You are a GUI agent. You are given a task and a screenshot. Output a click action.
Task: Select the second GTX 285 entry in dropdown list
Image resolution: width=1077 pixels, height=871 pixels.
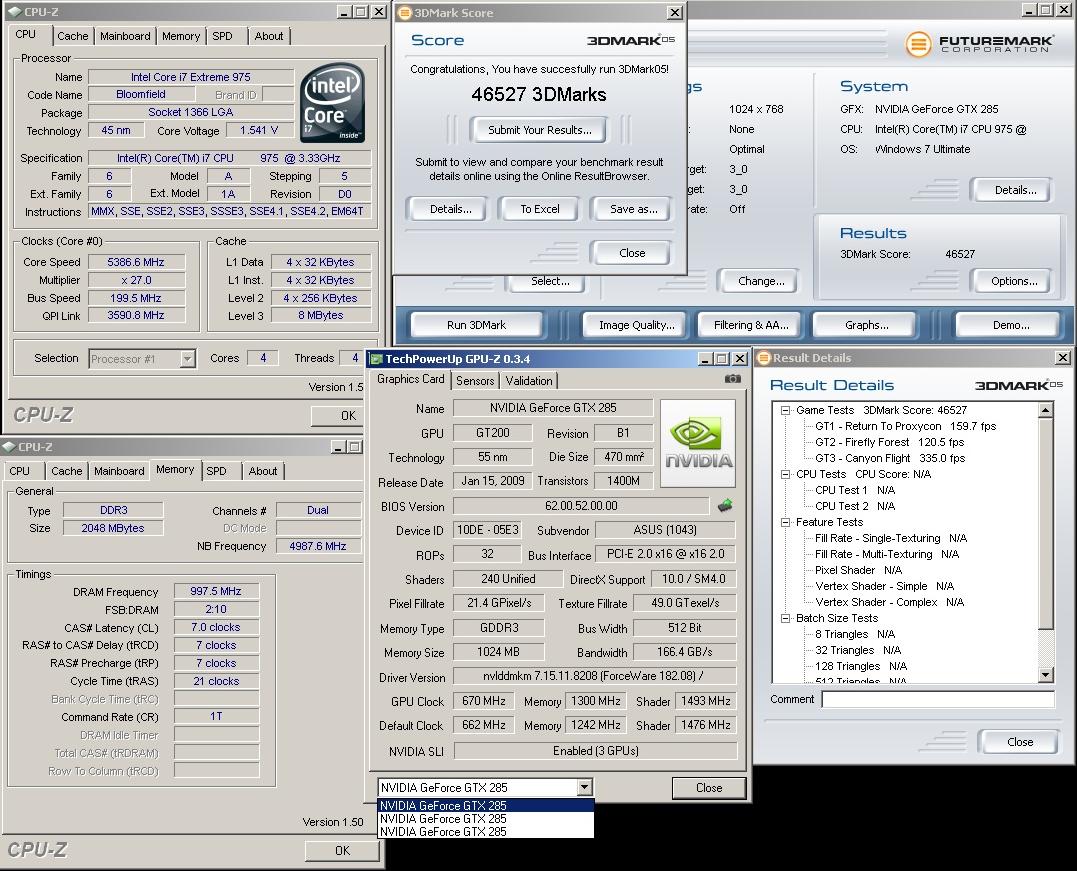(486, 819)
